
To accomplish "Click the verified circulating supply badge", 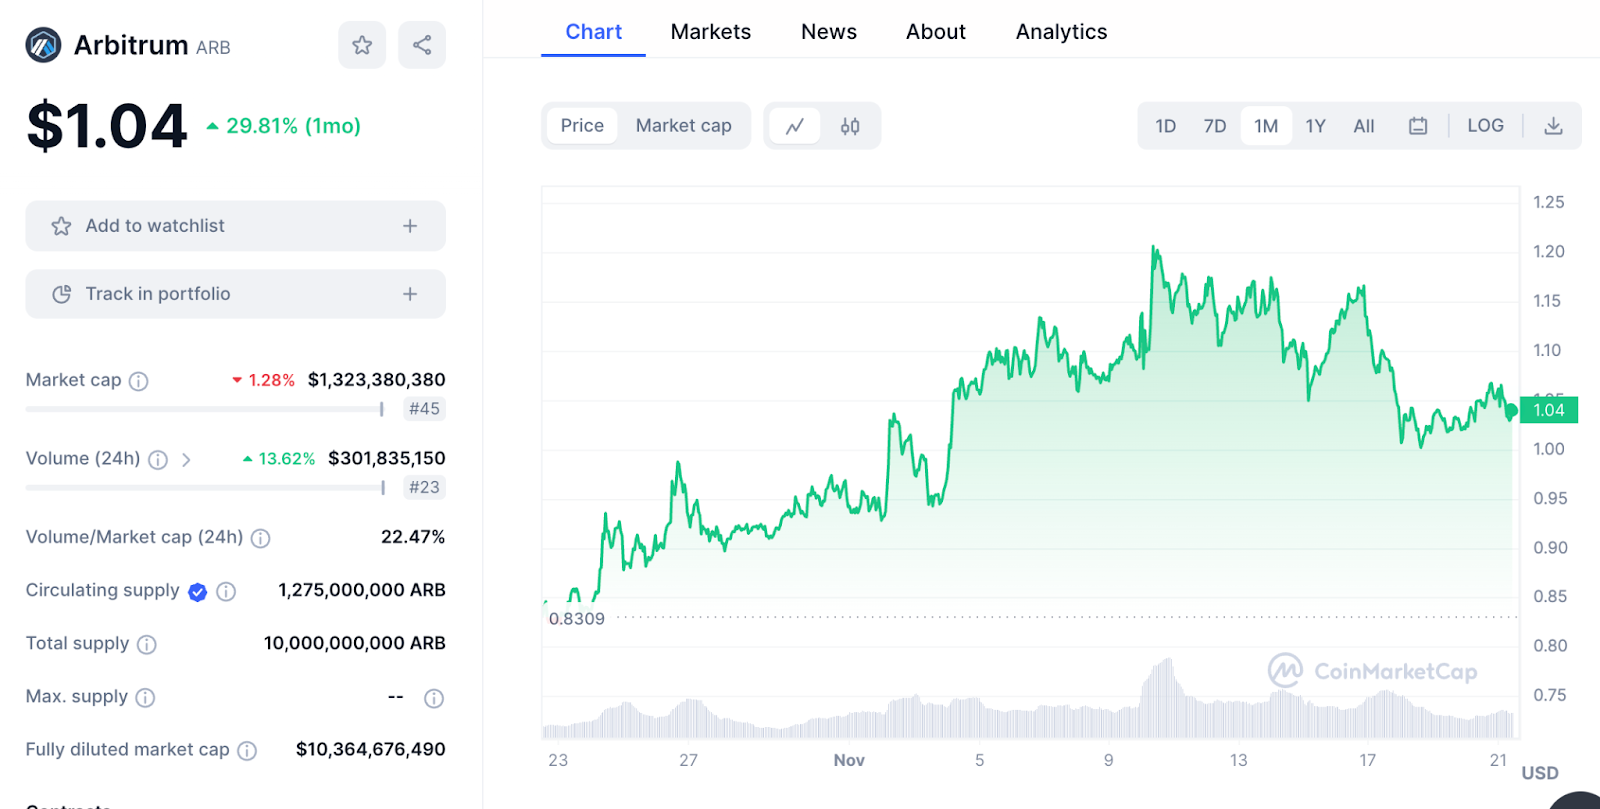I will [x=198, y=592].
